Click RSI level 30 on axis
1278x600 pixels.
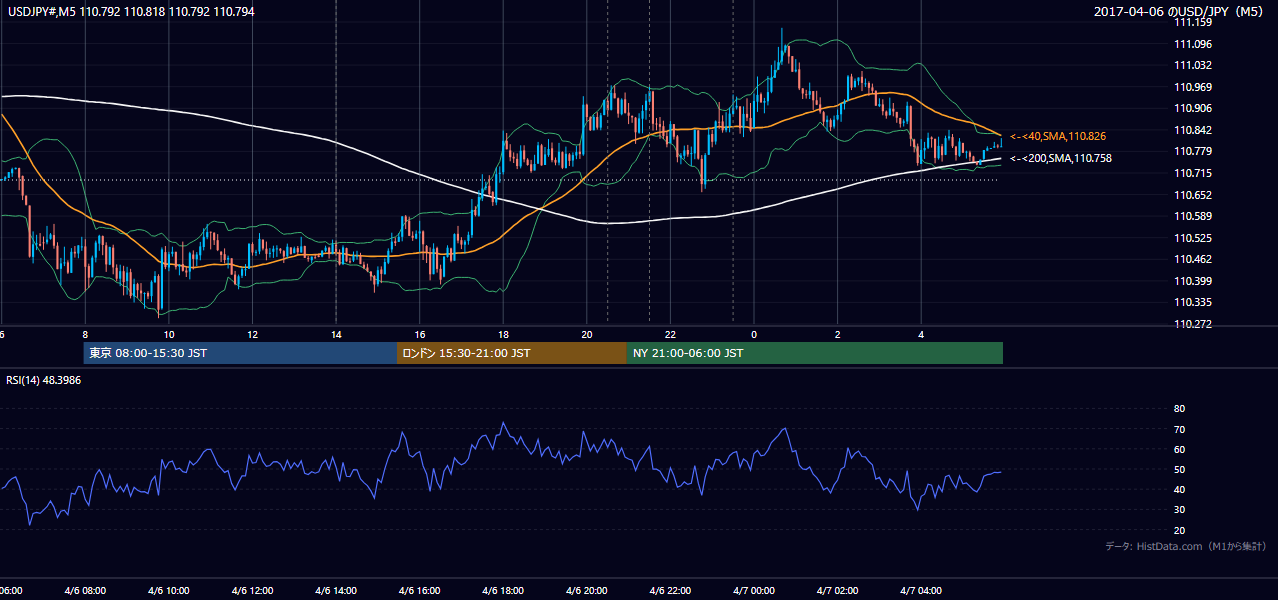pyautogui.click(x=1179, y=510)
